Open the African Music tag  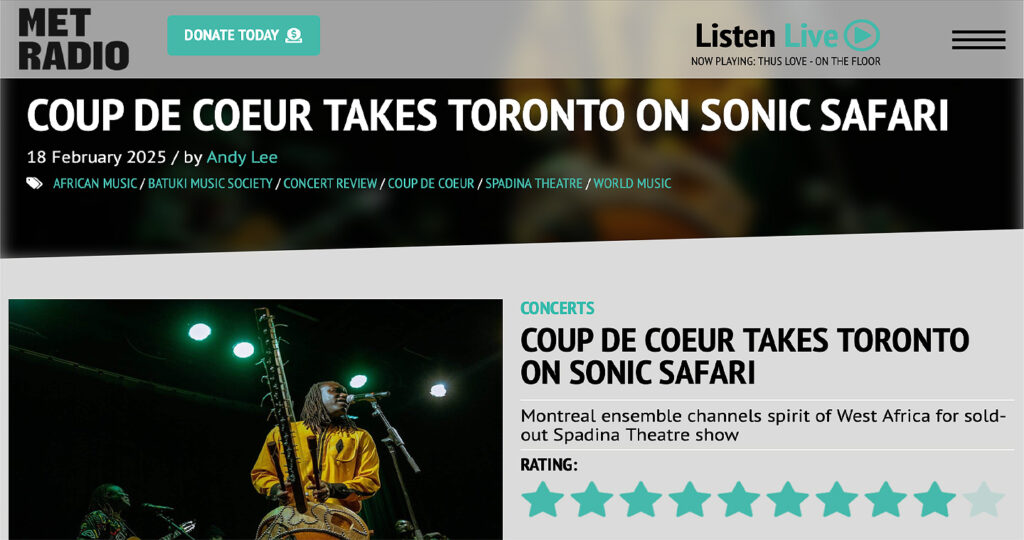(95, 183)
